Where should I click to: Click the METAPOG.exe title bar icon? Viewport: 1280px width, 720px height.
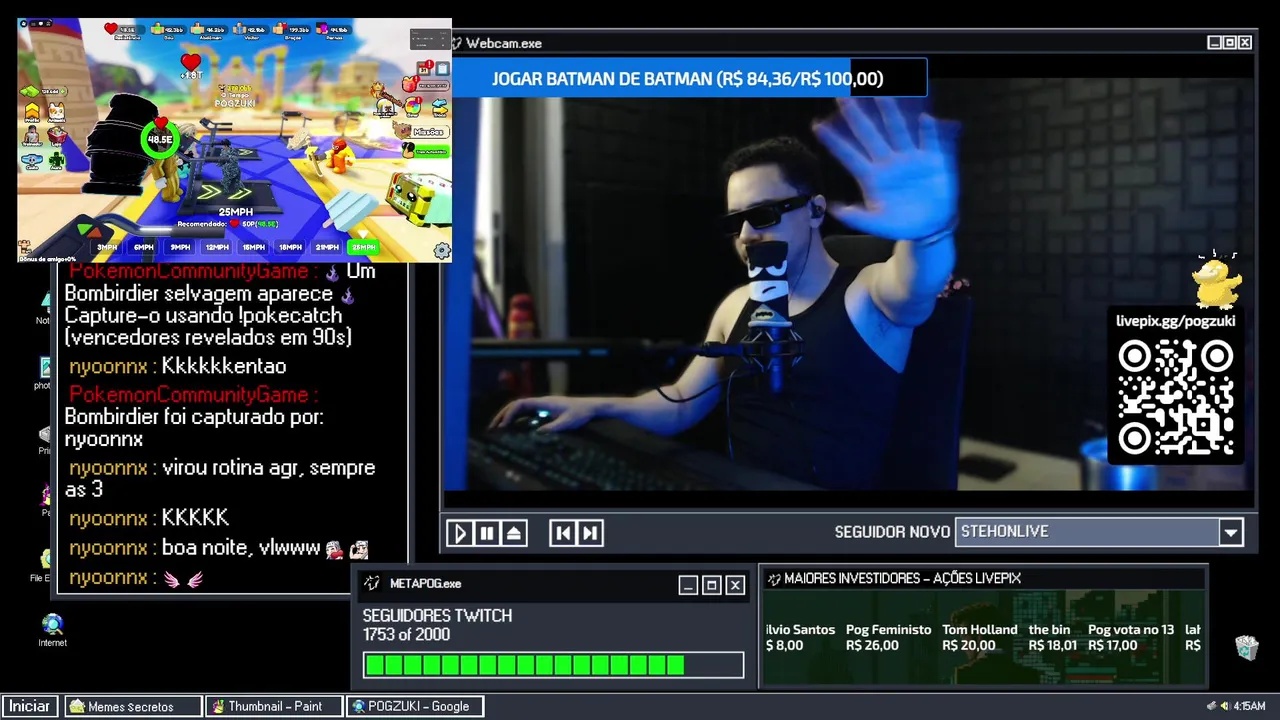tap(372, 583)
